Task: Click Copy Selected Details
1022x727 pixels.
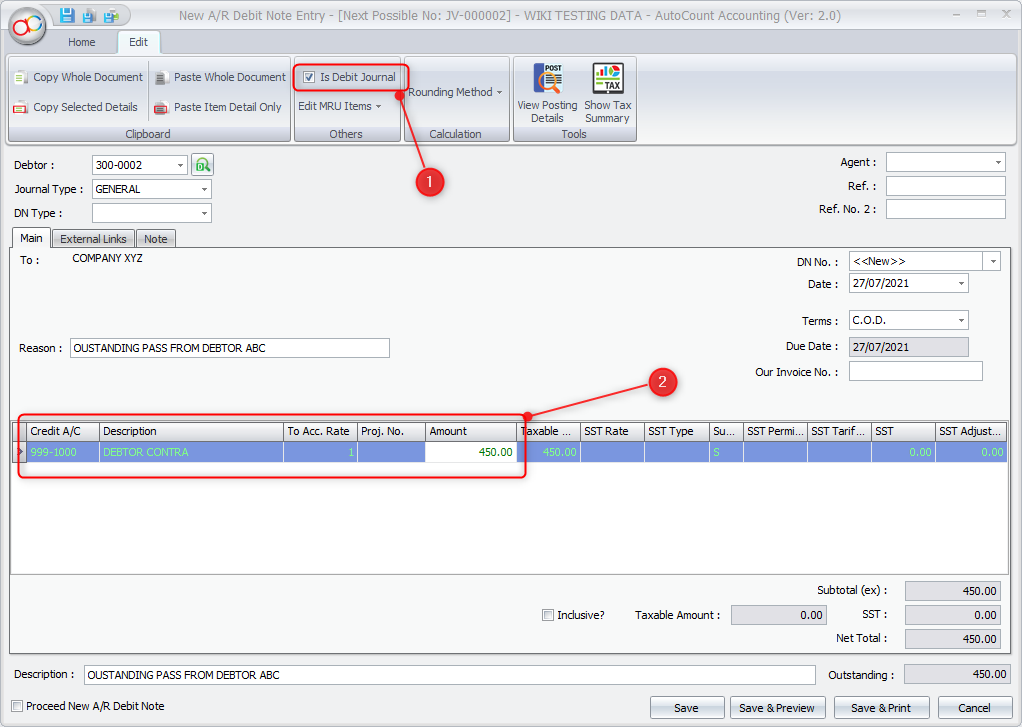Action: click(x=76, y=107)
